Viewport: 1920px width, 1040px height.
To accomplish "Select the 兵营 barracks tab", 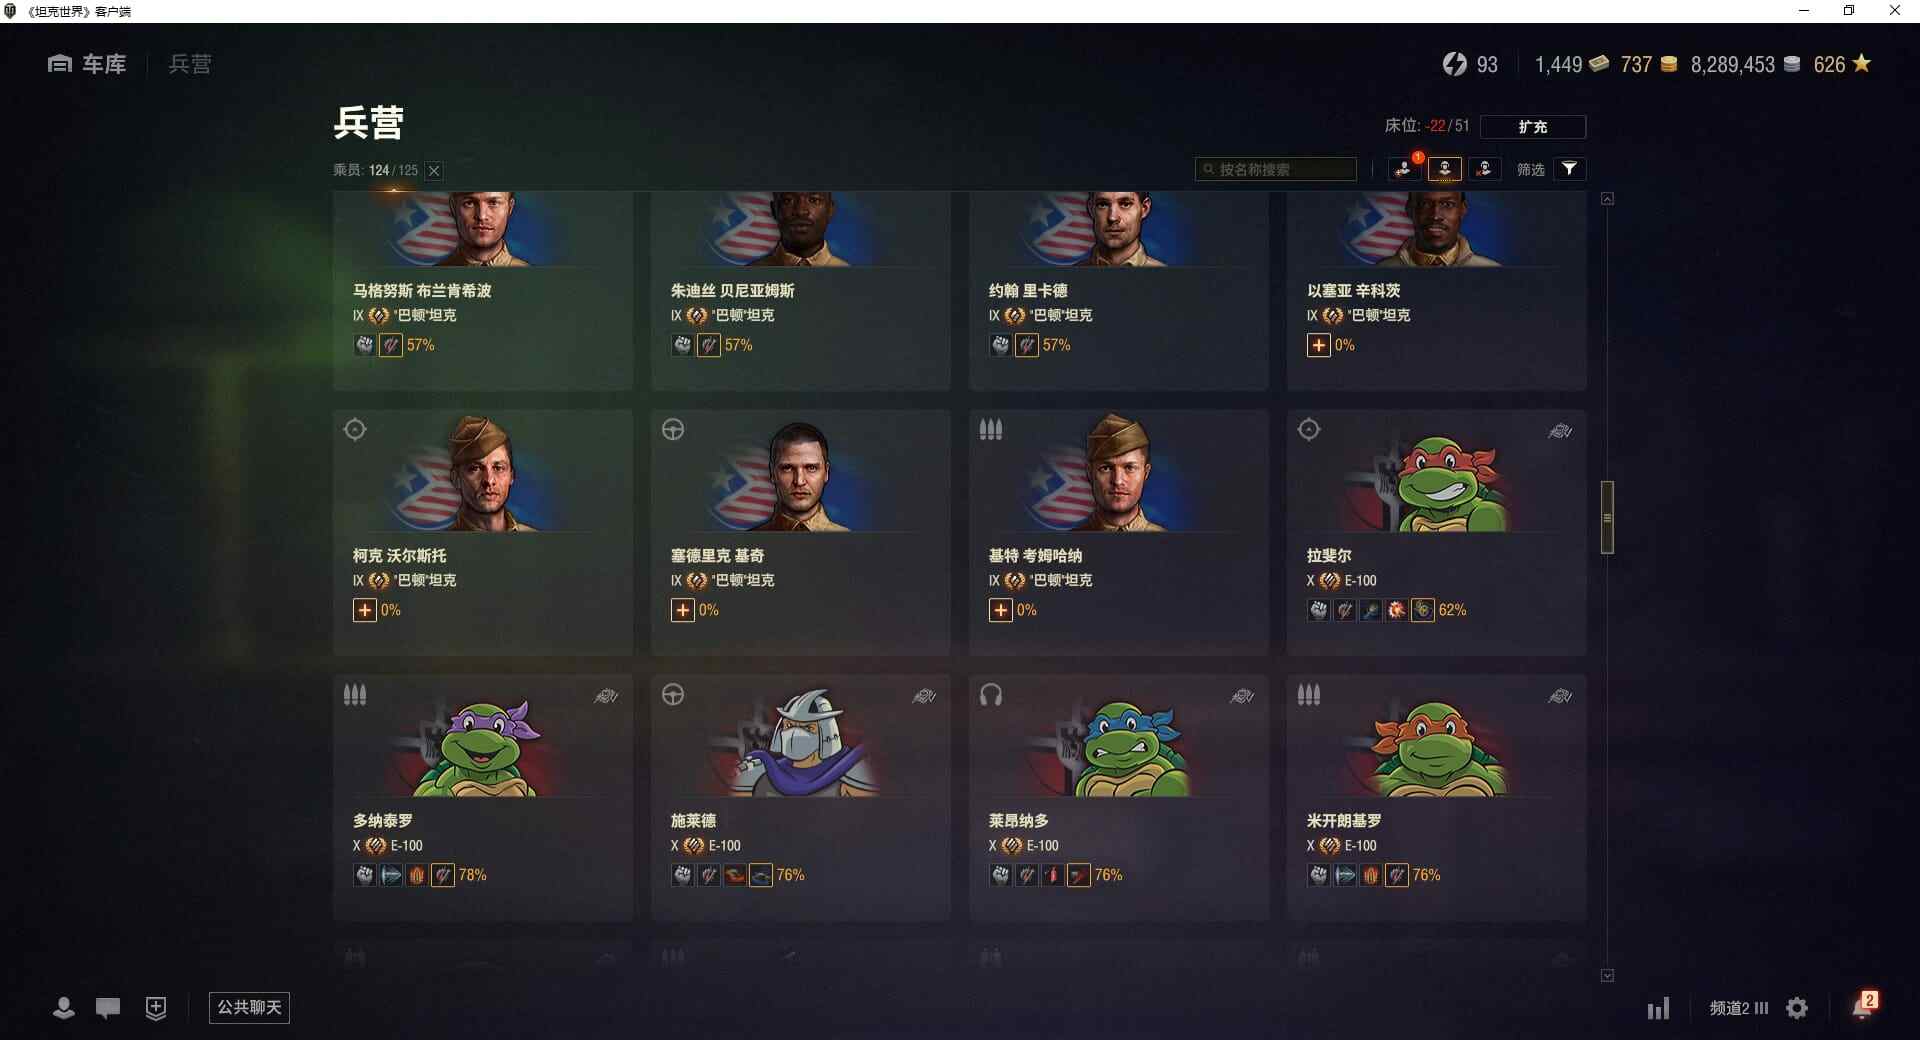I will 190,64.
